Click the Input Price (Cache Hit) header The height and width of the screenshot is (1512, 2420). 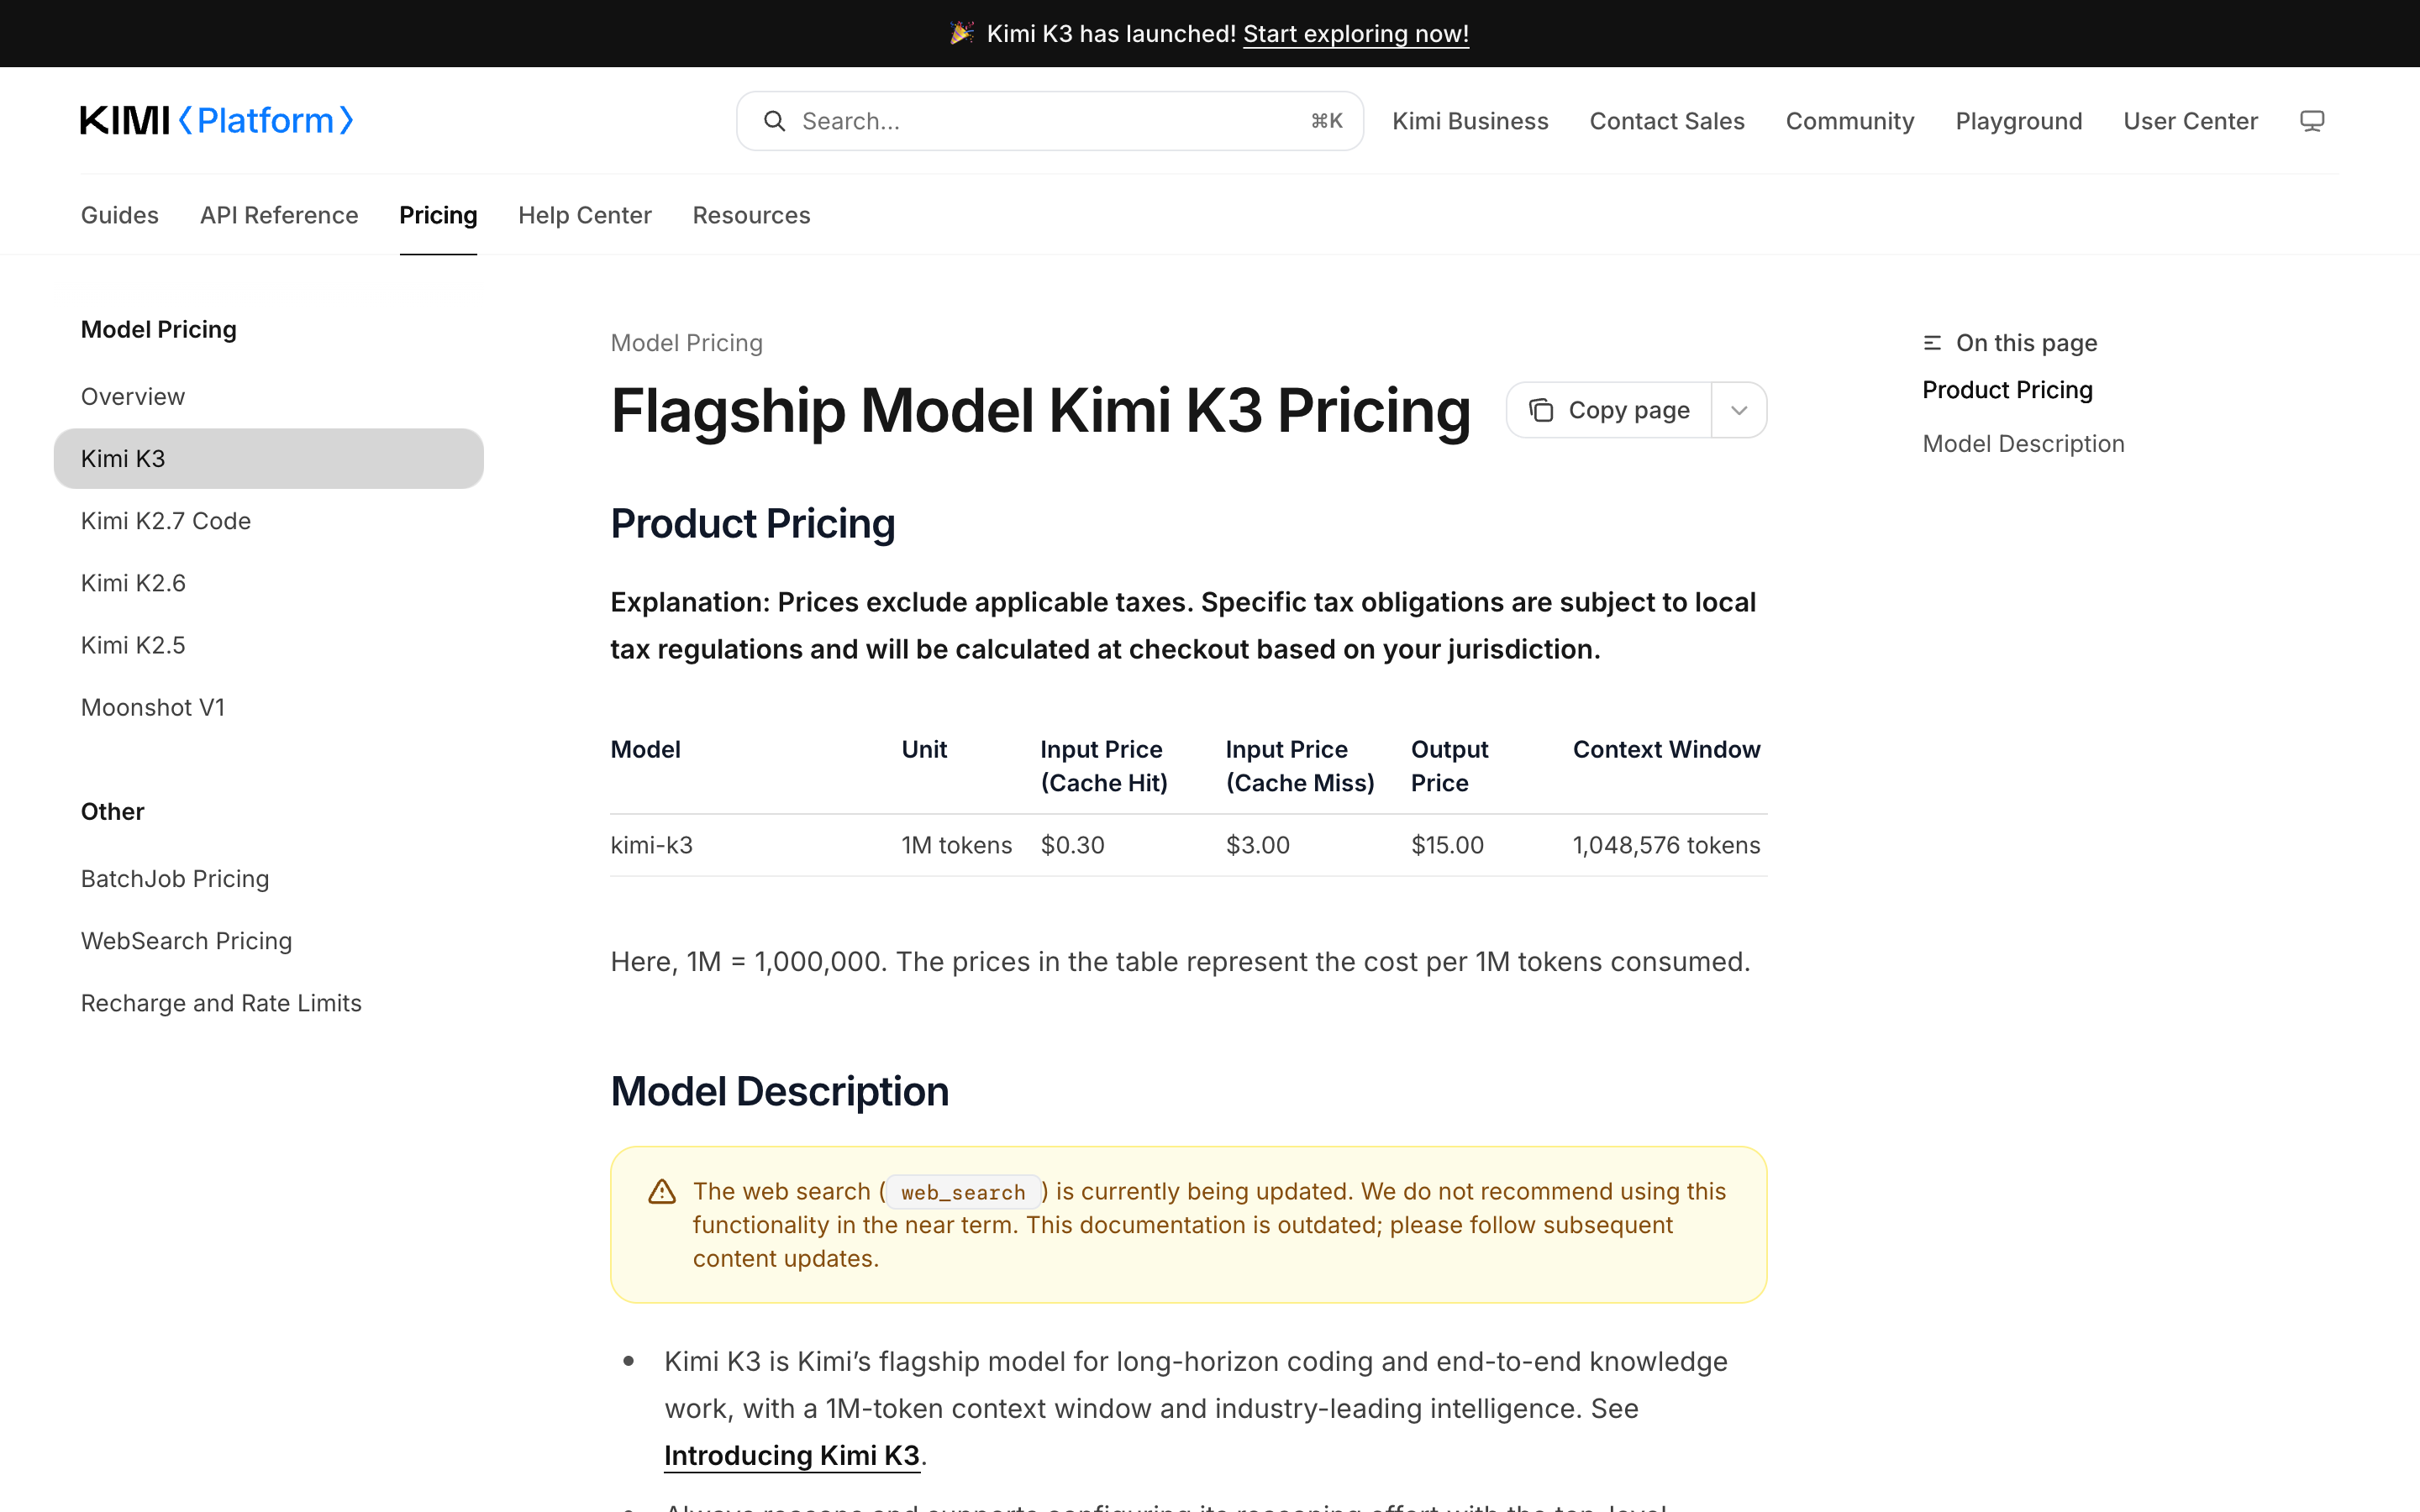point(1104,766)
